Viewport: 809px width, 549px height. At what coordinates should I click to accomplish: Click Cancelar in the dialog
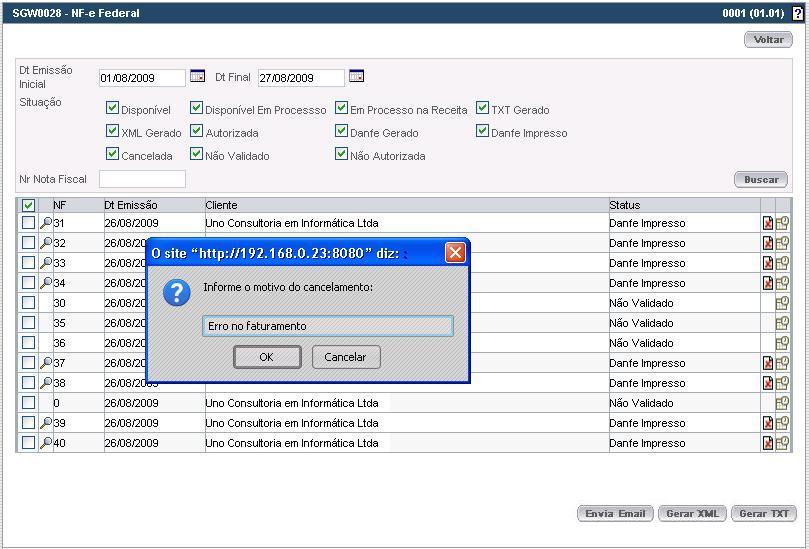[345, 357]
